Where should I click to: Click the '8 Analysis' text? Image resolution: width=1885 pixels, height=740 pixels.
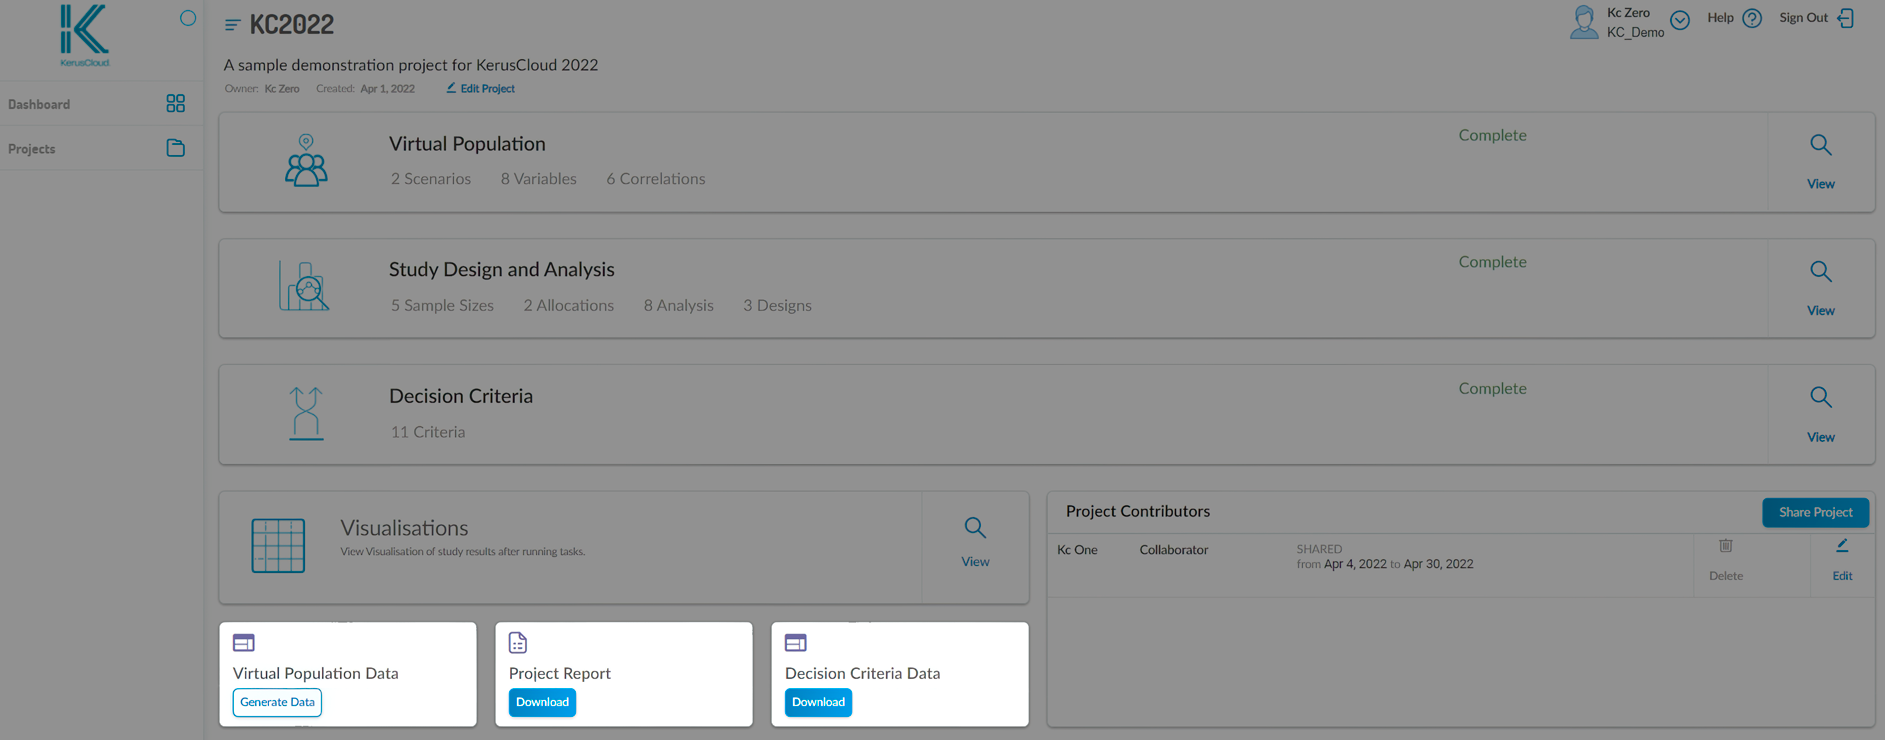(x=679, y=306)
